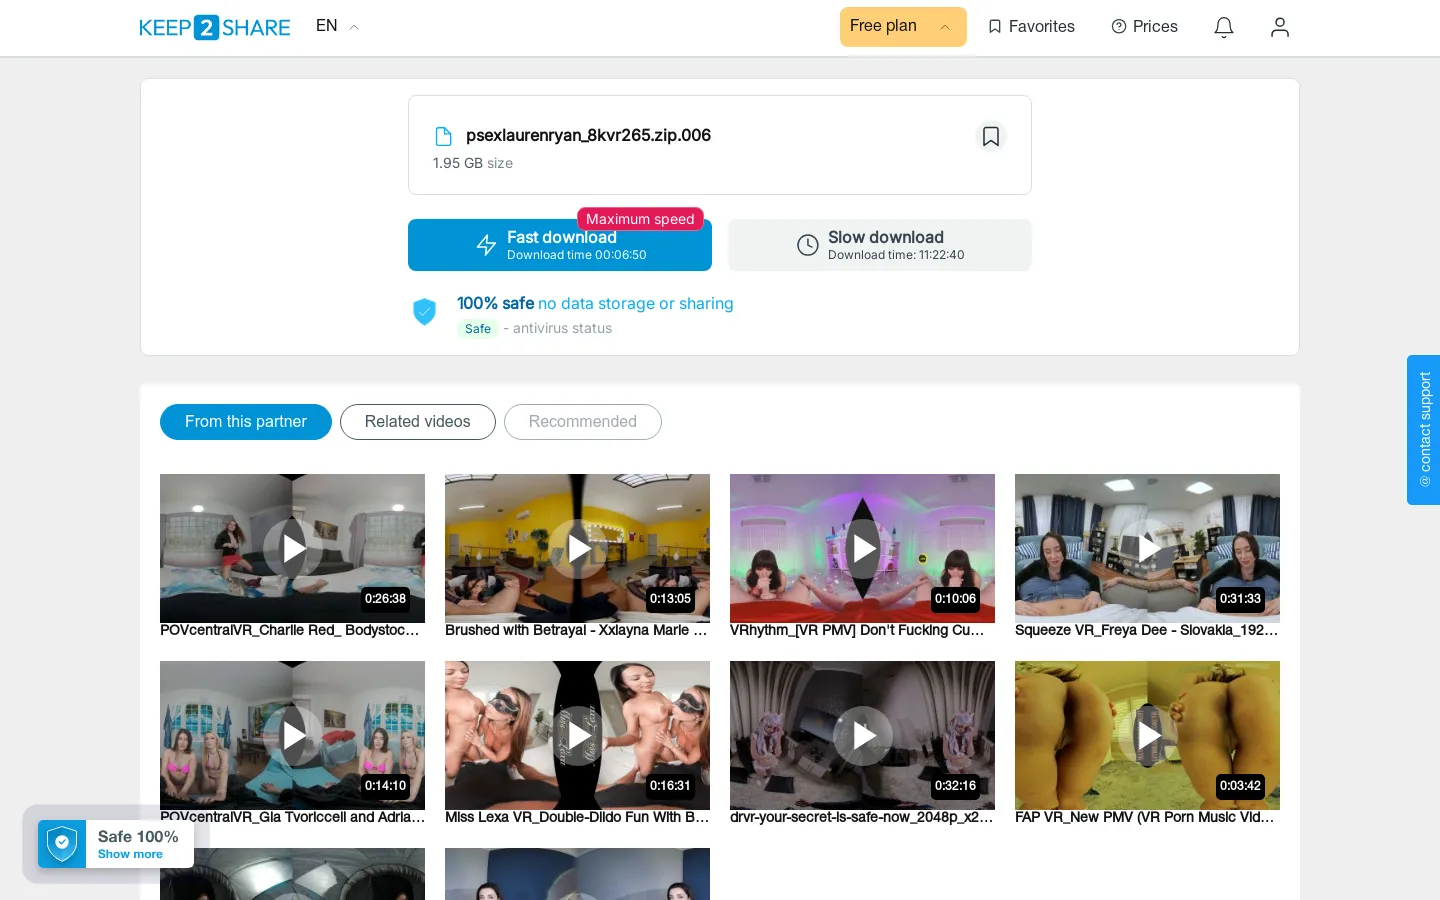Click the shield icon in Safe 100% widget
1440x900 pixels.
tap(62, 844)
